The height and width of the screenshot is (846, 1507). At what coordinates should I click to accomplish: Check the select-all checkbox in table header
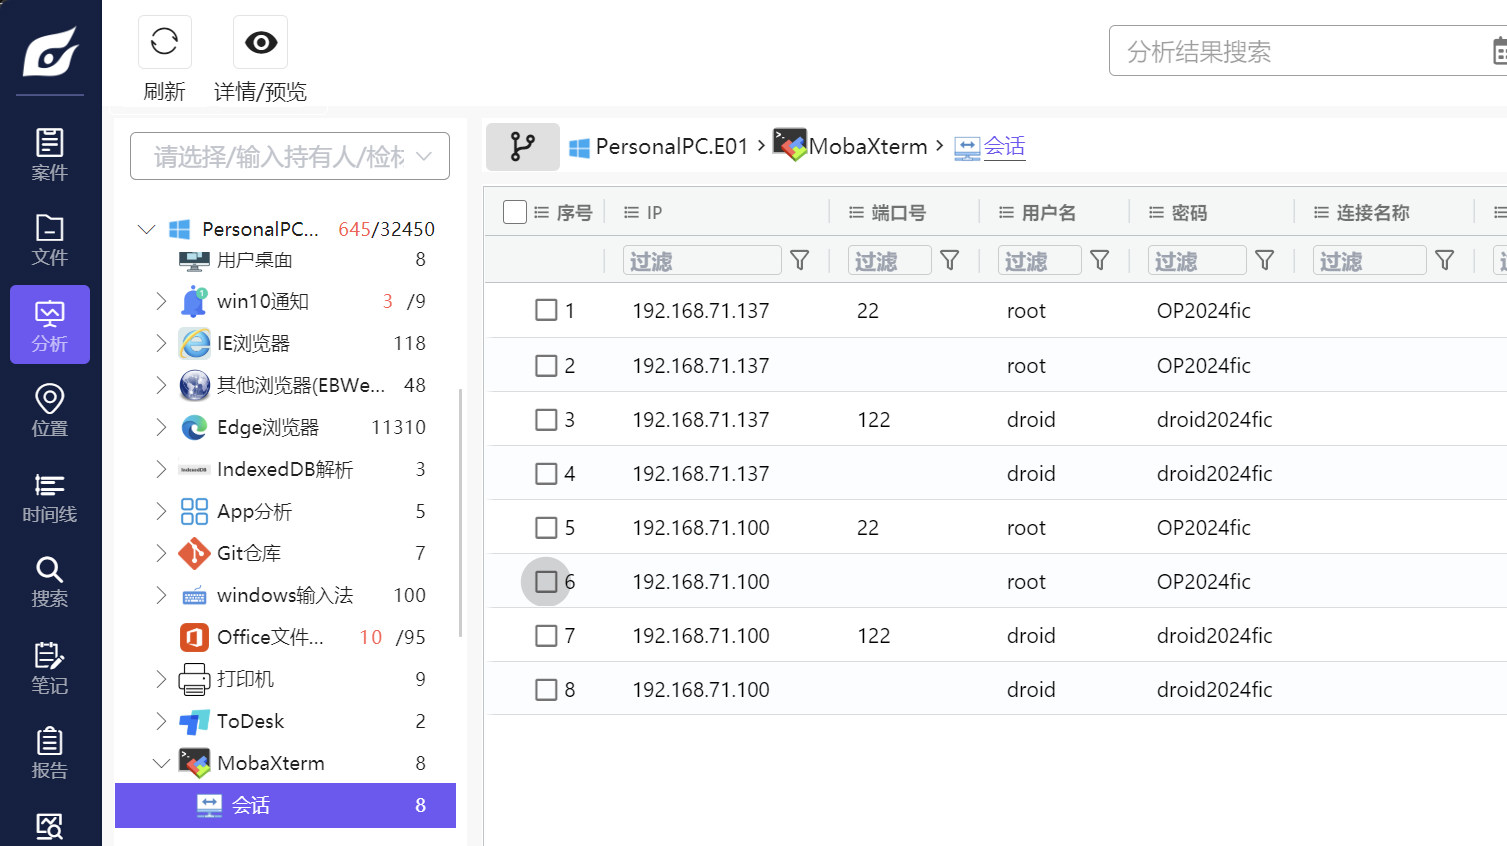click(x=515, y=212)
